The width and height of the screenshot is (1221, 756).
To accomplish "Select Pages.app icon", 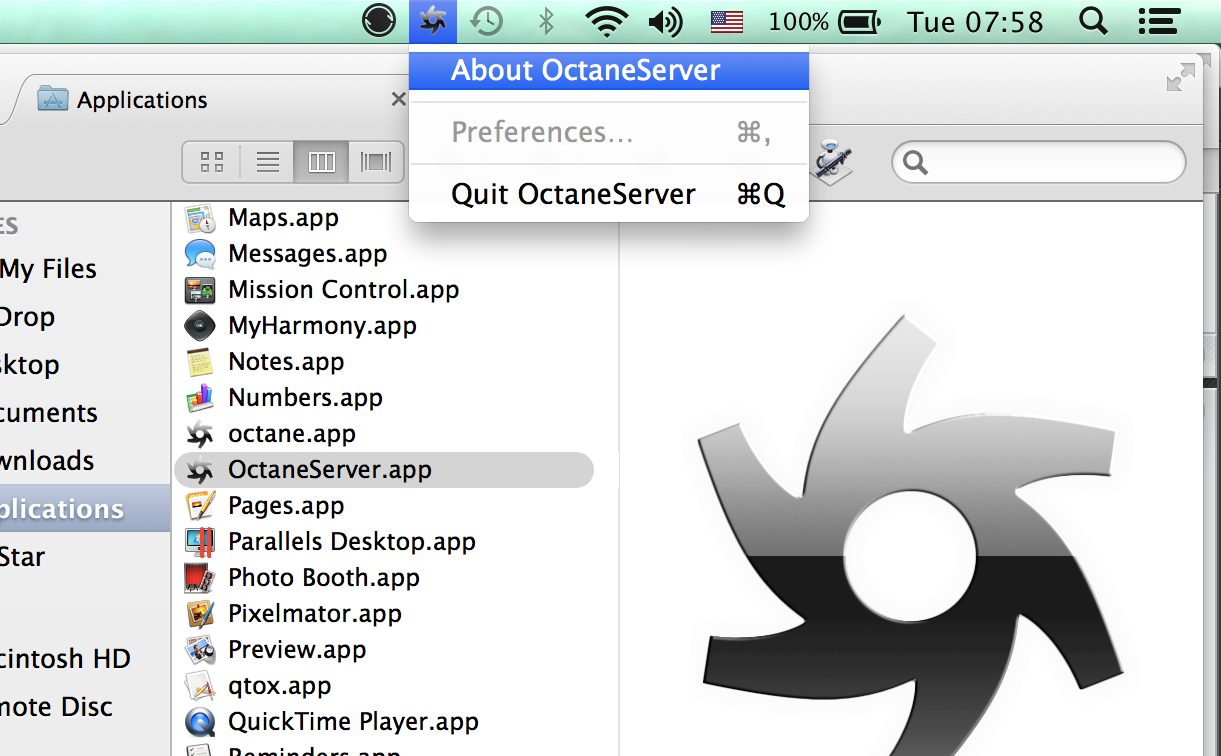I will 200,506.
